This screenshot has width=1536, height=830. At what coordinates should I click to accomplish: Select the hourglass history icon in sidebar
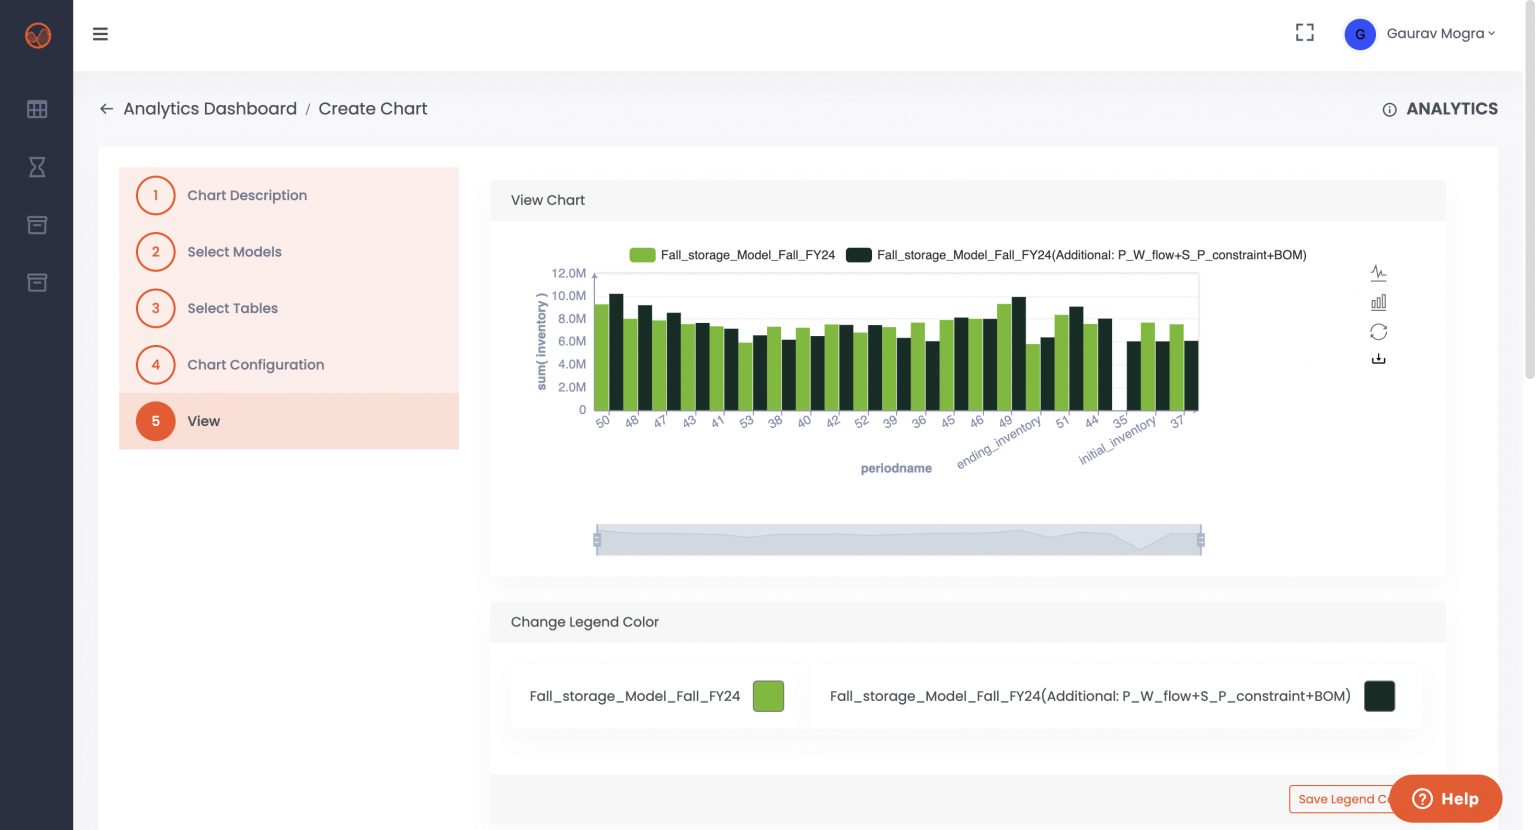click(x=36, y=167)
